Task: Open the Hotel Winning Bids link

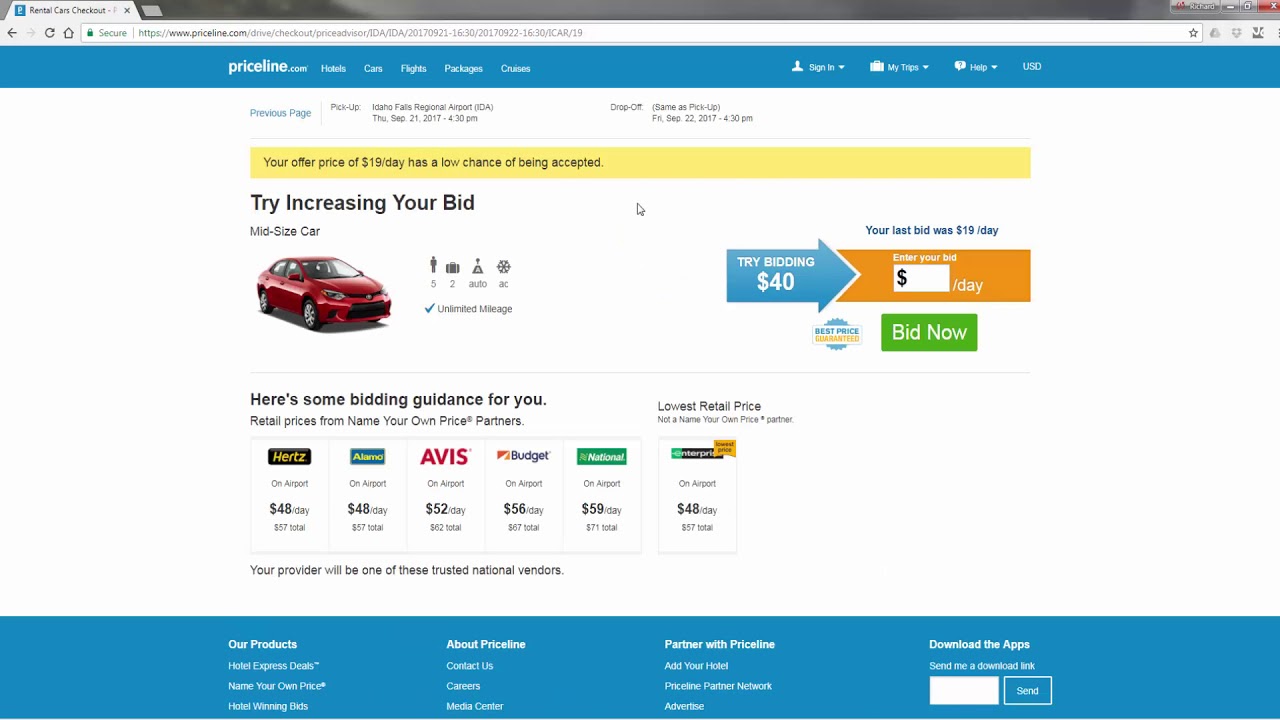Action: click(x=268, y=706)
